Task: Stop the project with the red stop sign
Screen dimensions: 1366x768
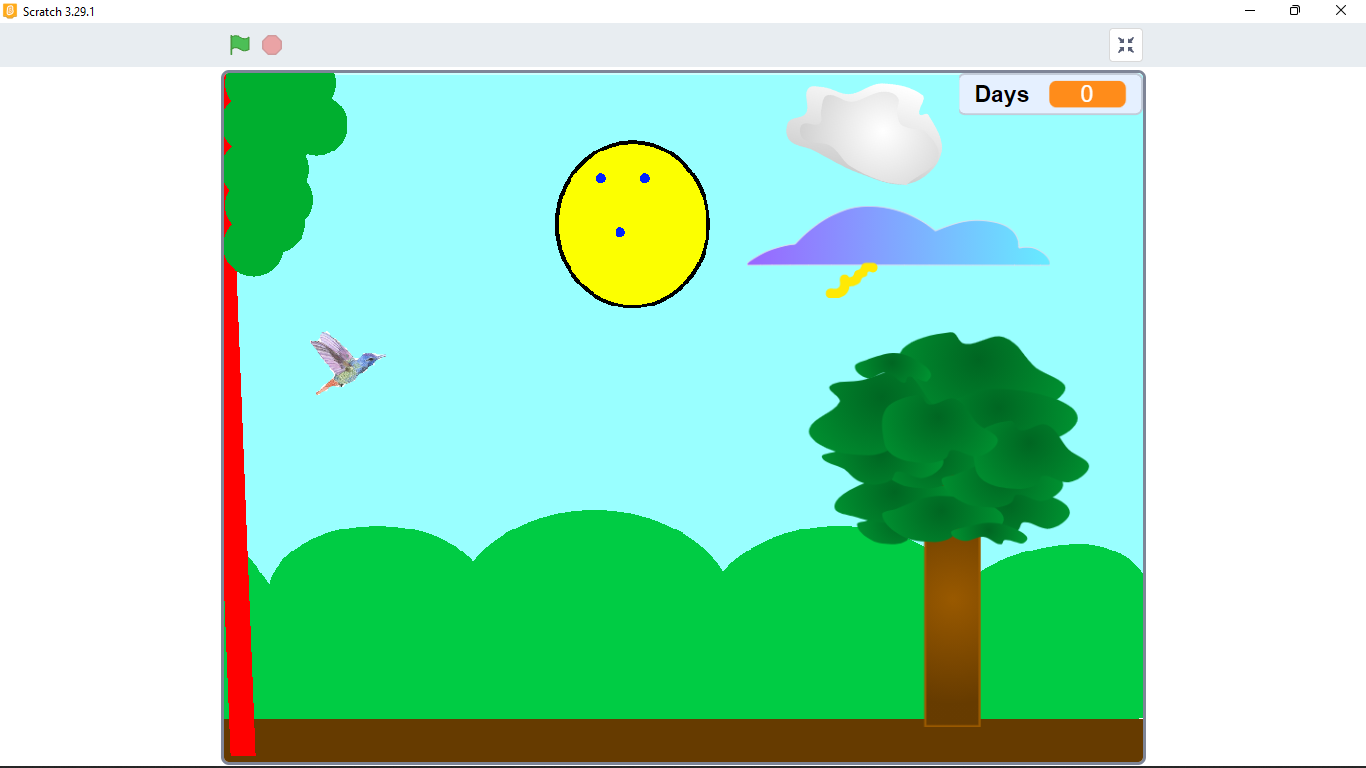Action: [272, 45]
